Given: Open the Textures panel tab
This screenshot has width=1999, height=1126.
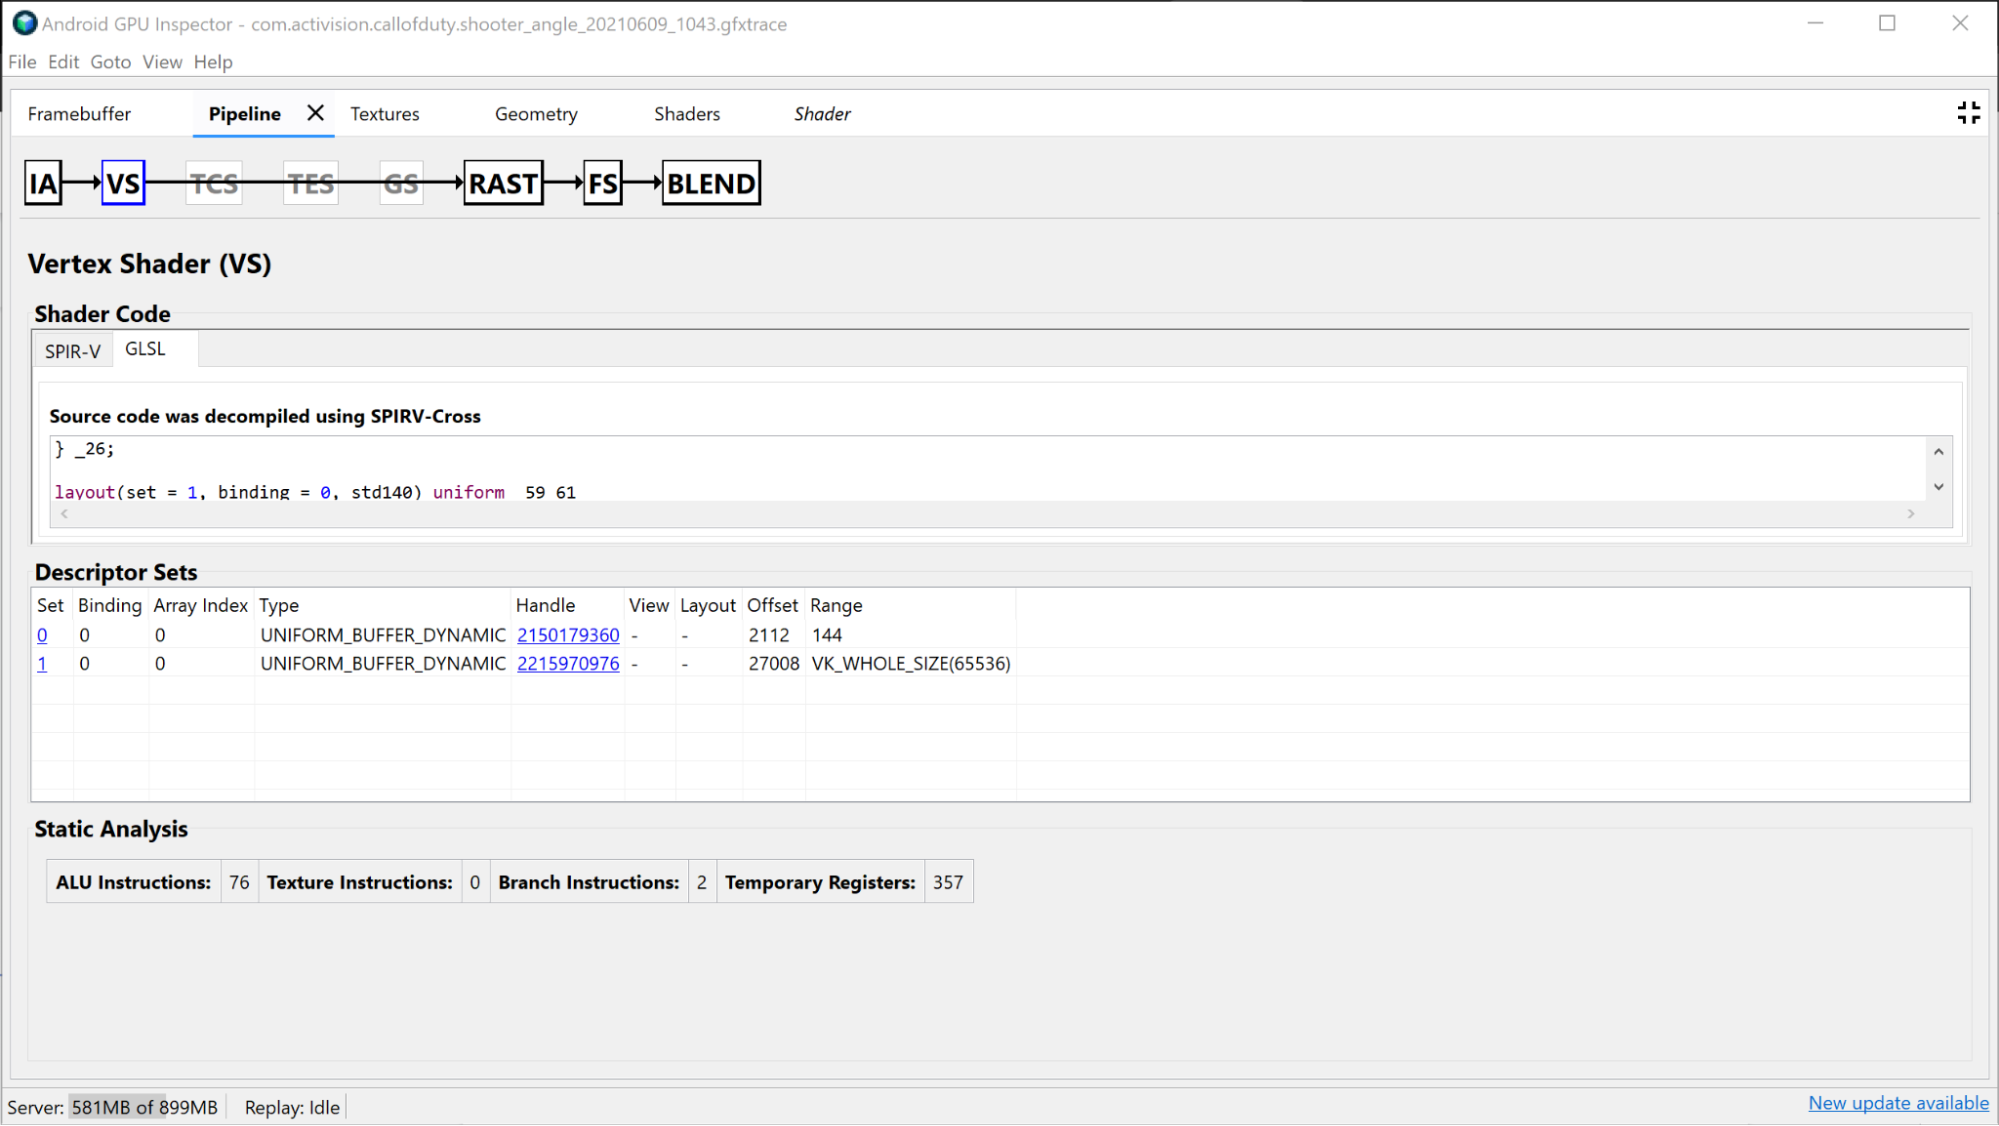Looking at the screenshot, I should click(x=384, y=114).
